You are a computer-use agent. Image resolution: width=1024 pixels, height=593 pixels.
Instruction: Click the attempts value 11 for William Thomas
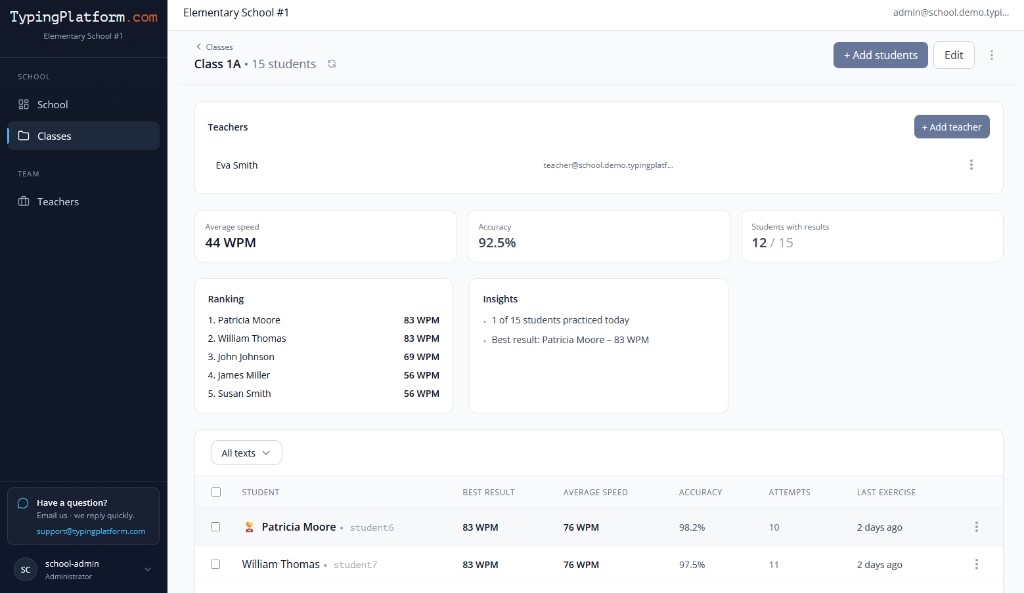[x=774, y=564]
